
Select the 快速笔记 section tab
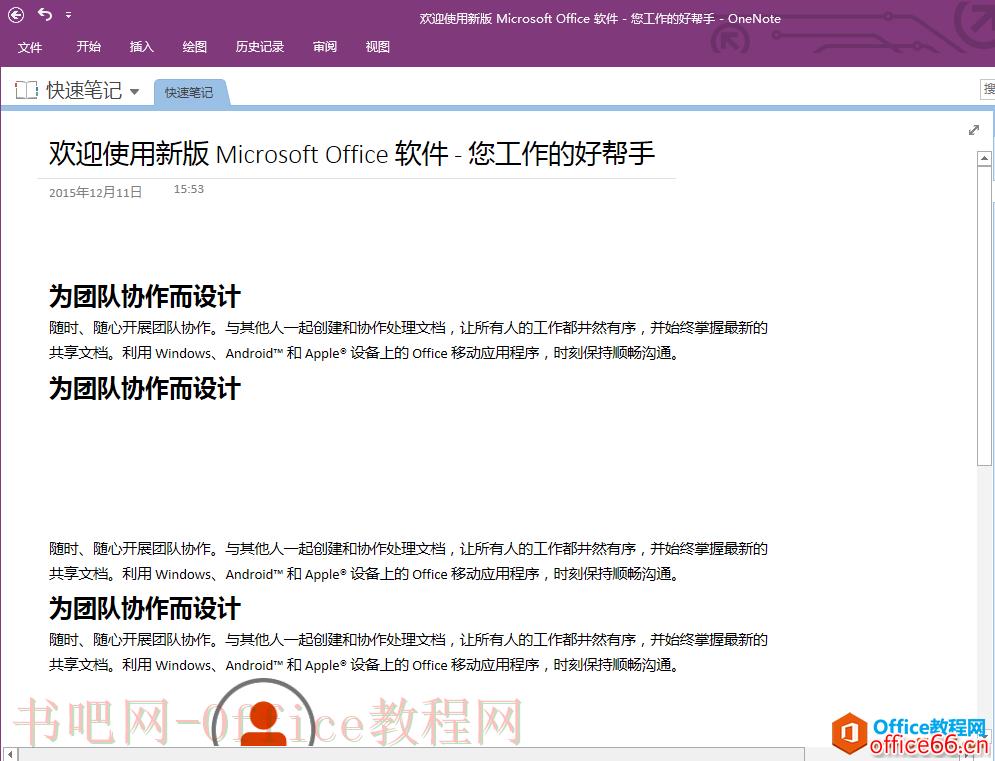(x=190, y=93)
